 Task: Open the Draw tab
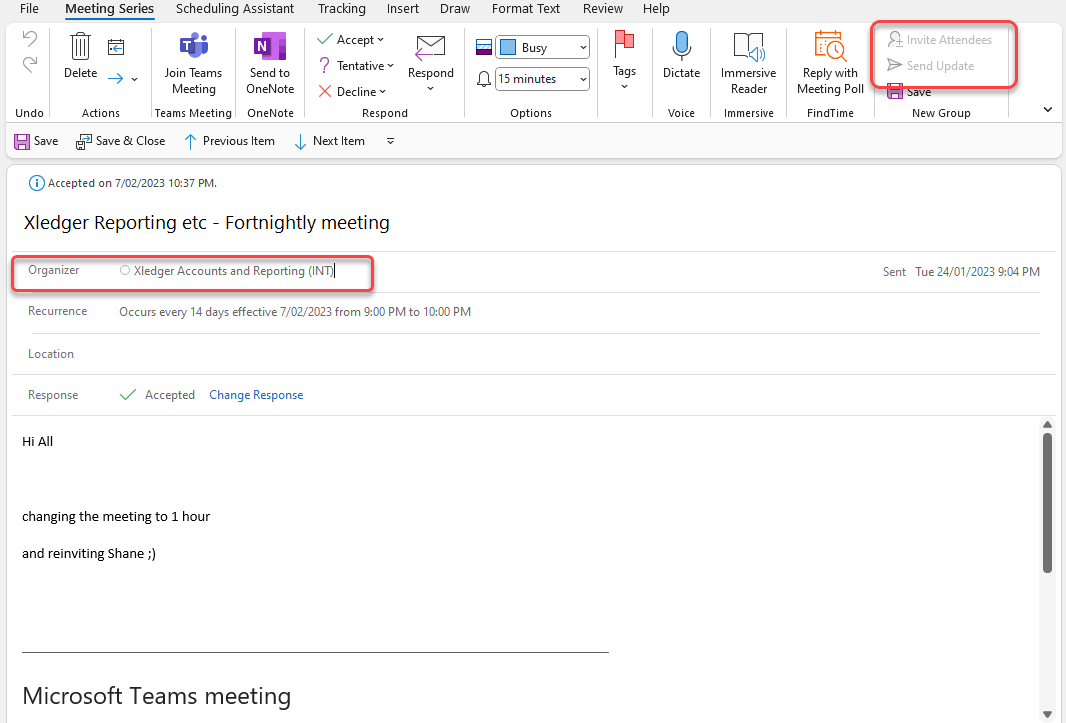[x=455, y=9]
